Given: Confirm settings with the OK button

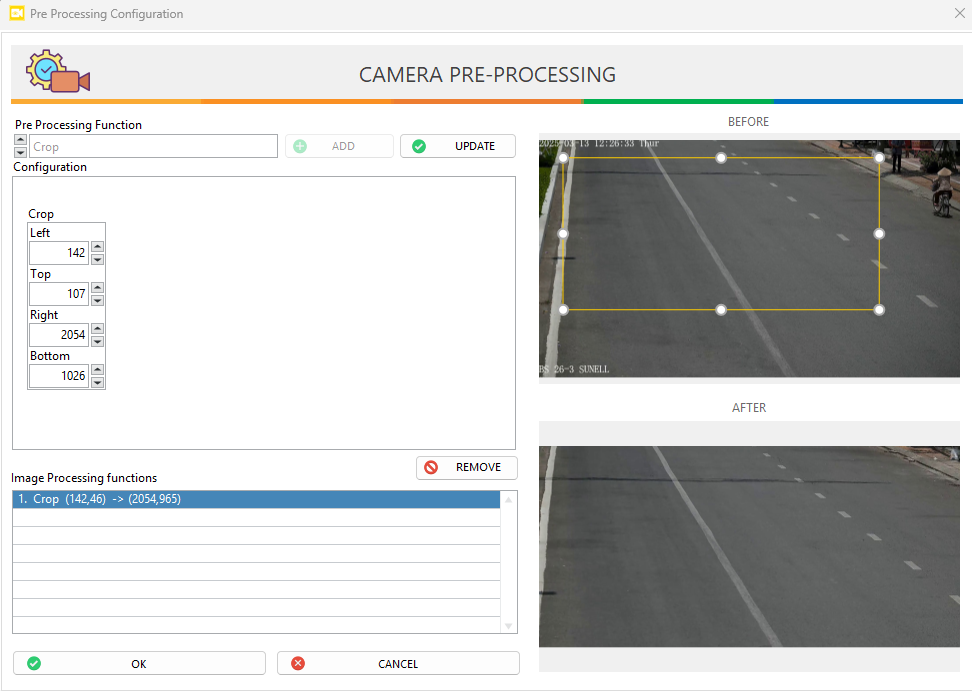Looking at the screenshot, I should click(x=139, y=664).
